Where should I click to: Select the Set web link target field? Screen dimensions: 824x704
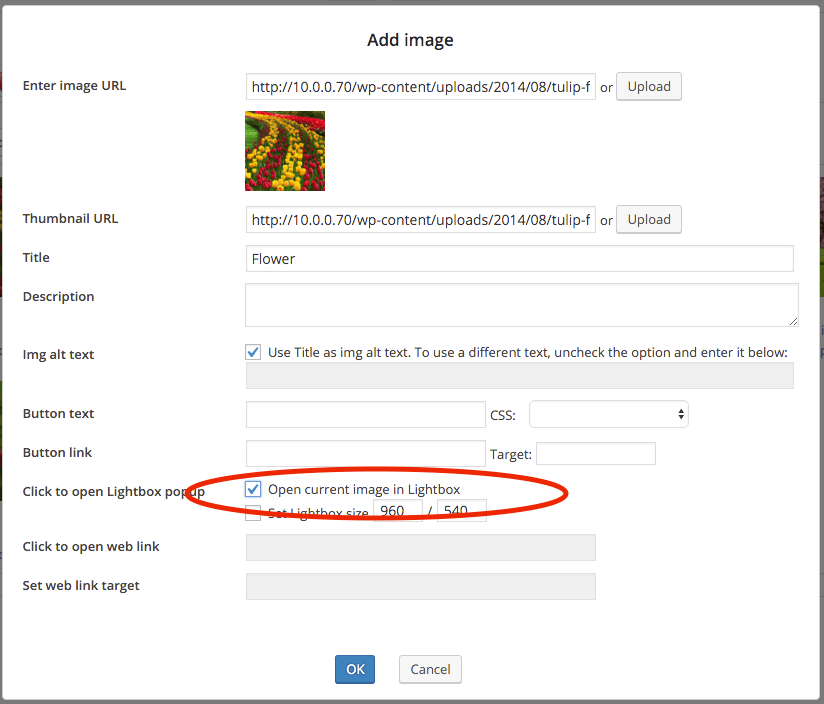[420, 586]
